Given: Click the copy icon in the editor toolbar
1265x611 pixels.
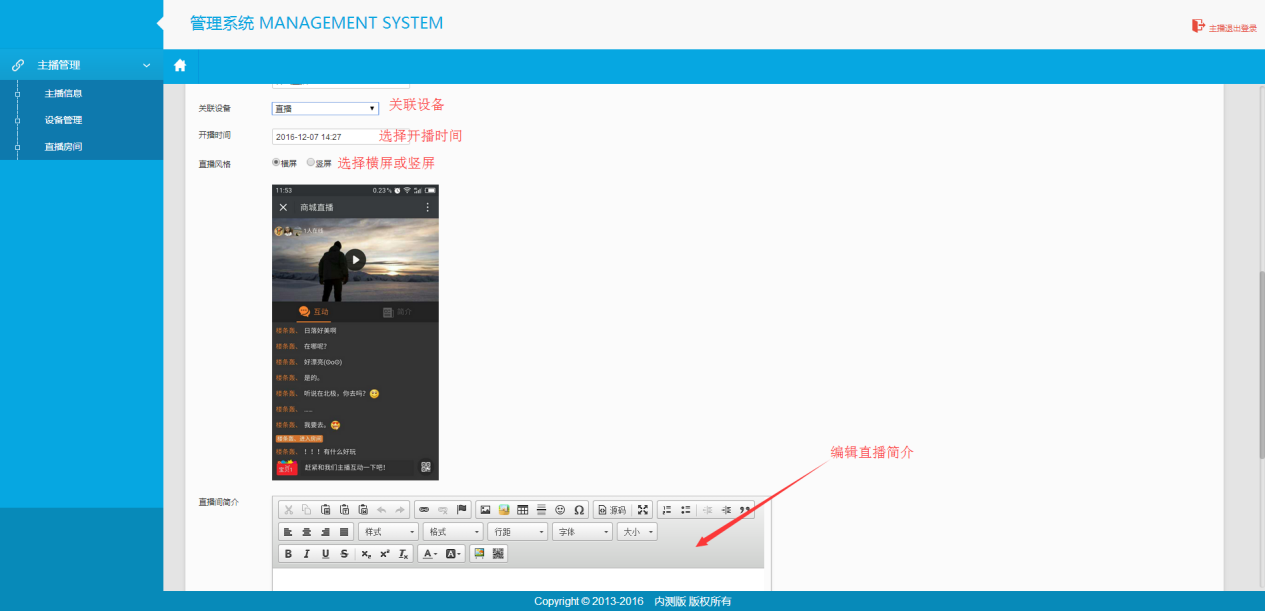Looking at the screenshot, I should coord(307,510).
